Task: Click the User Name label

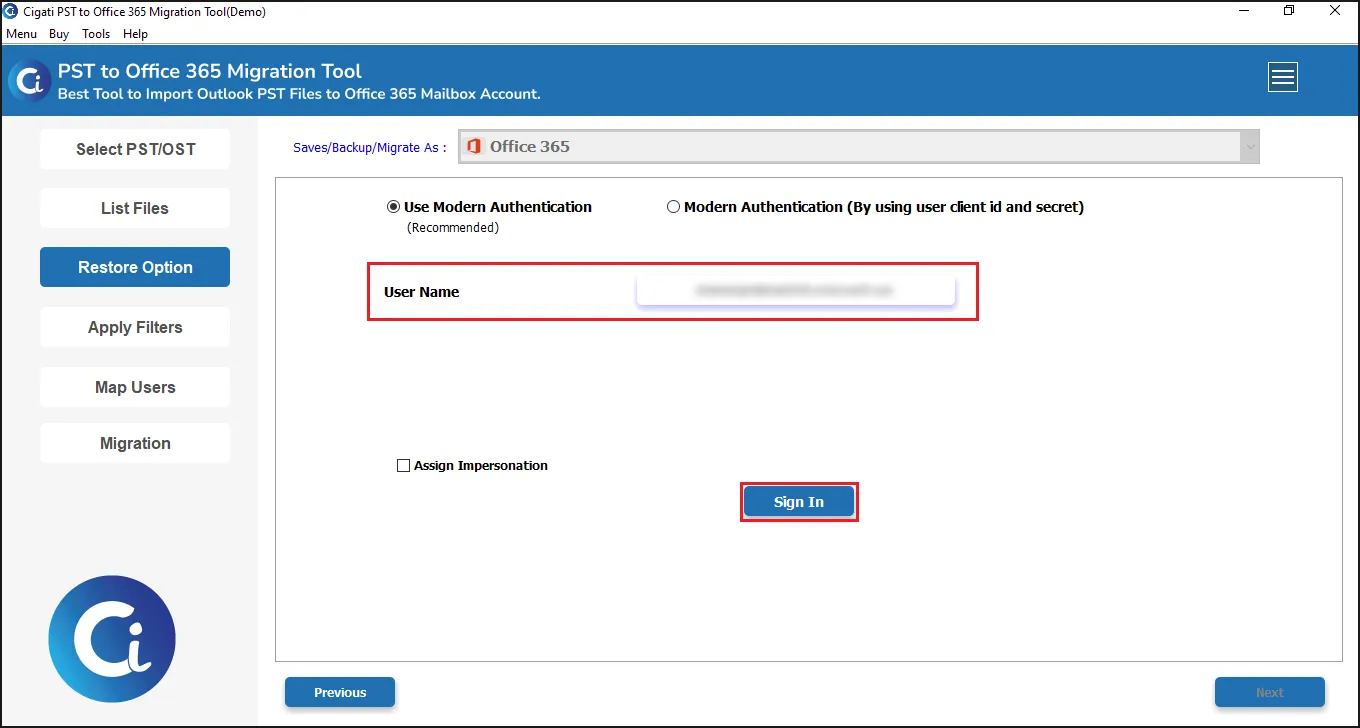Action: coord(422,292)
